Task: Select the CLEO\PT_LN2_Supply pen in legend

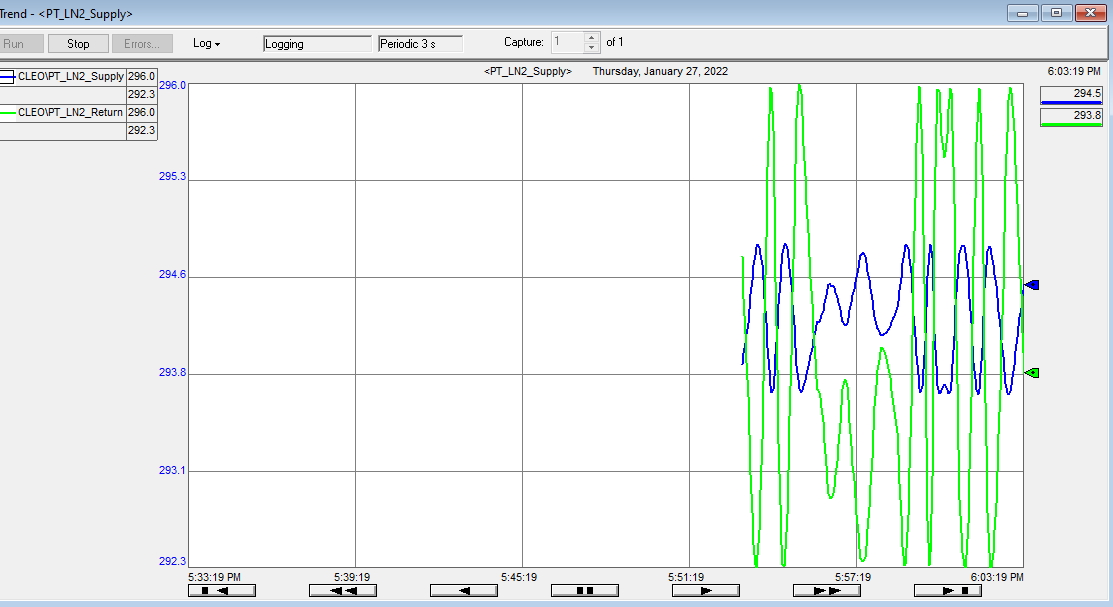Action: (70, 77)
